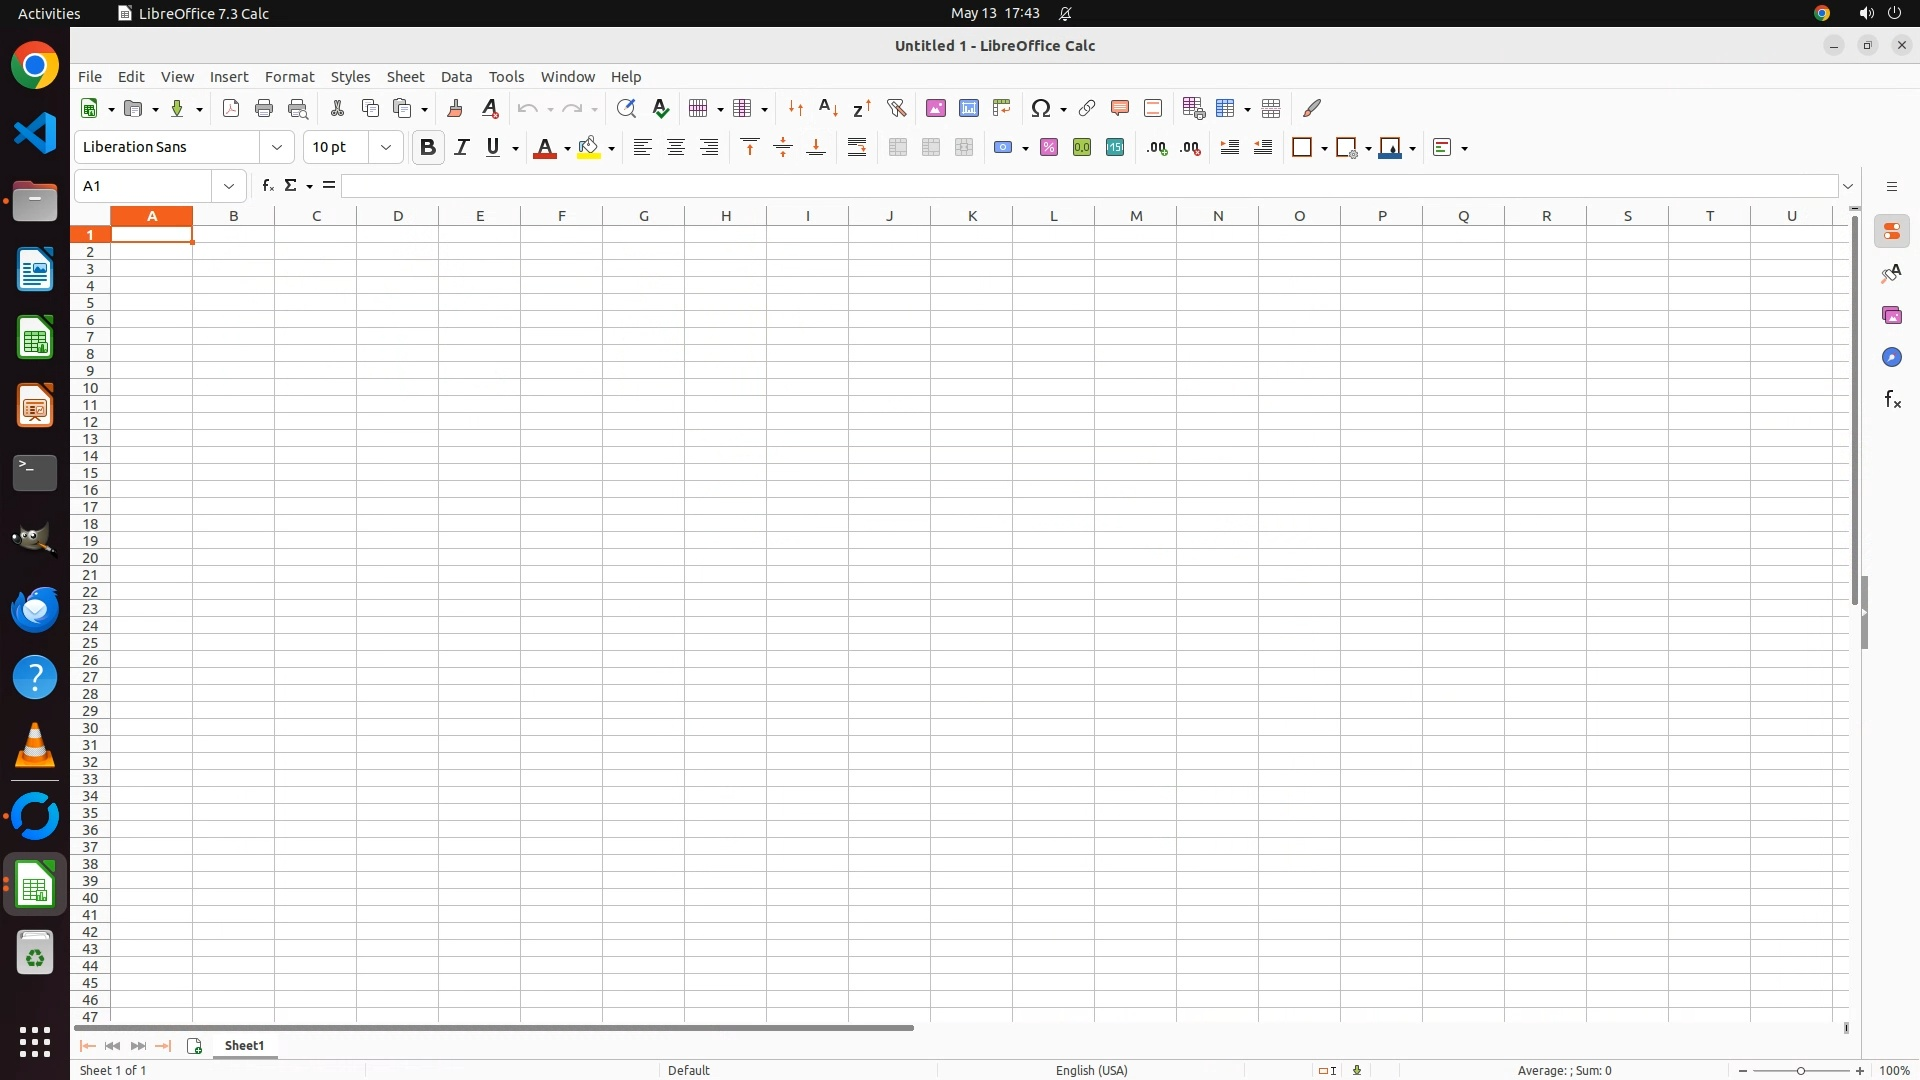The height and width of the screenshot is (1080, 1920).
Task: Open the Data menu
Action: [456, 77]
